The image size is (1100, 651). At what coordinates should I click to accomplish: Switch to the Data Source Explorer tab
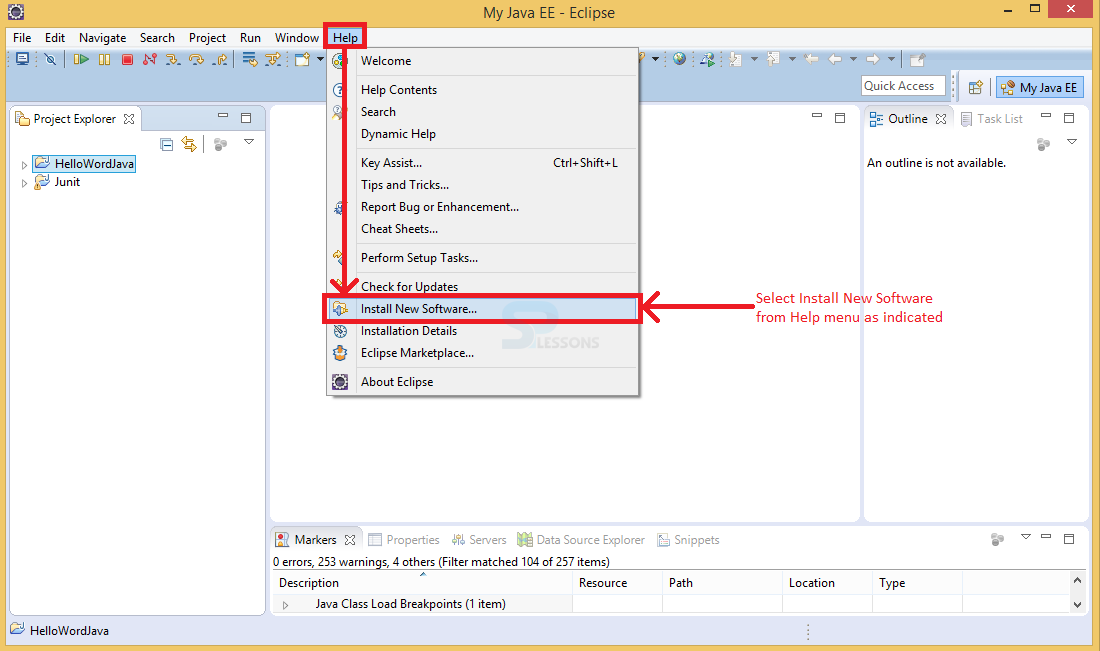coord(581,539)
